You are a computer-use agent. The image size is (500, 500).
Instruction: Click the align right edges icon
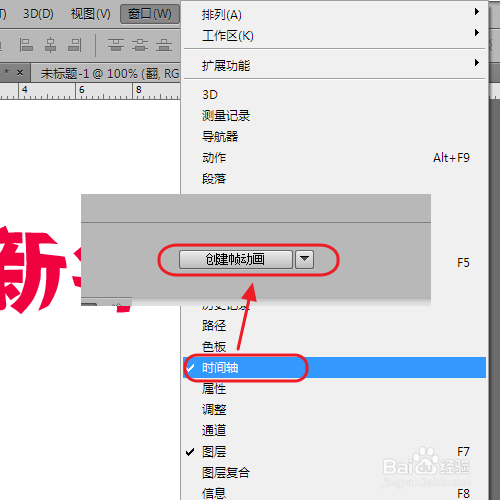75,45
